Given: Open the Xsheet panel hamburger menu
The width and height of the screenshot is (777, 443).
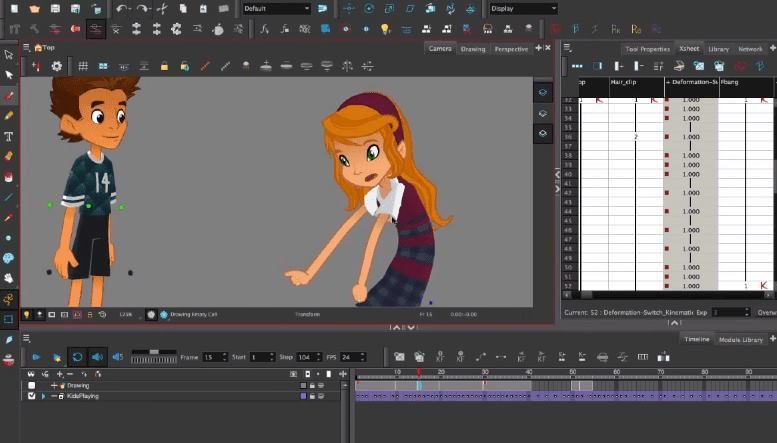Looking at the screenshot, I should coord(568,48).
